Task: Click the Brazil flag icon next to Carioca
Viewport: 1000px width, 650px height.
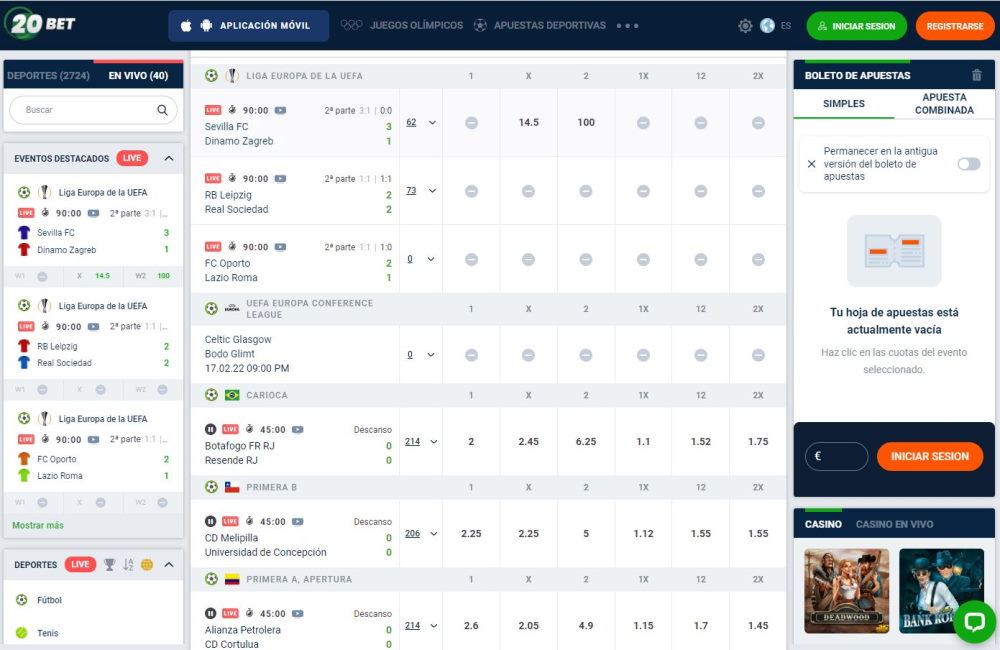Action: pos(232,395)
